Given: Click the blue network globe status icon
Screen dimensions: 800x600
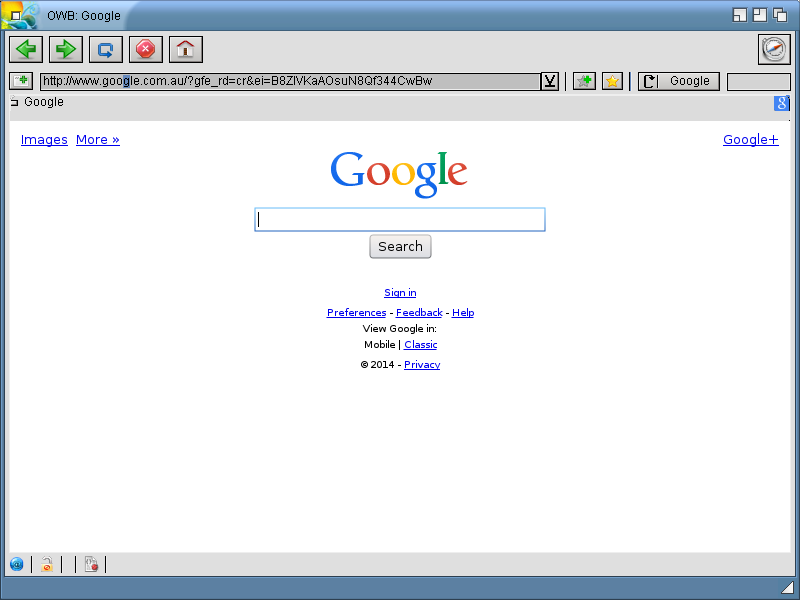Looking at the screenshot, I should coord(17,564).
